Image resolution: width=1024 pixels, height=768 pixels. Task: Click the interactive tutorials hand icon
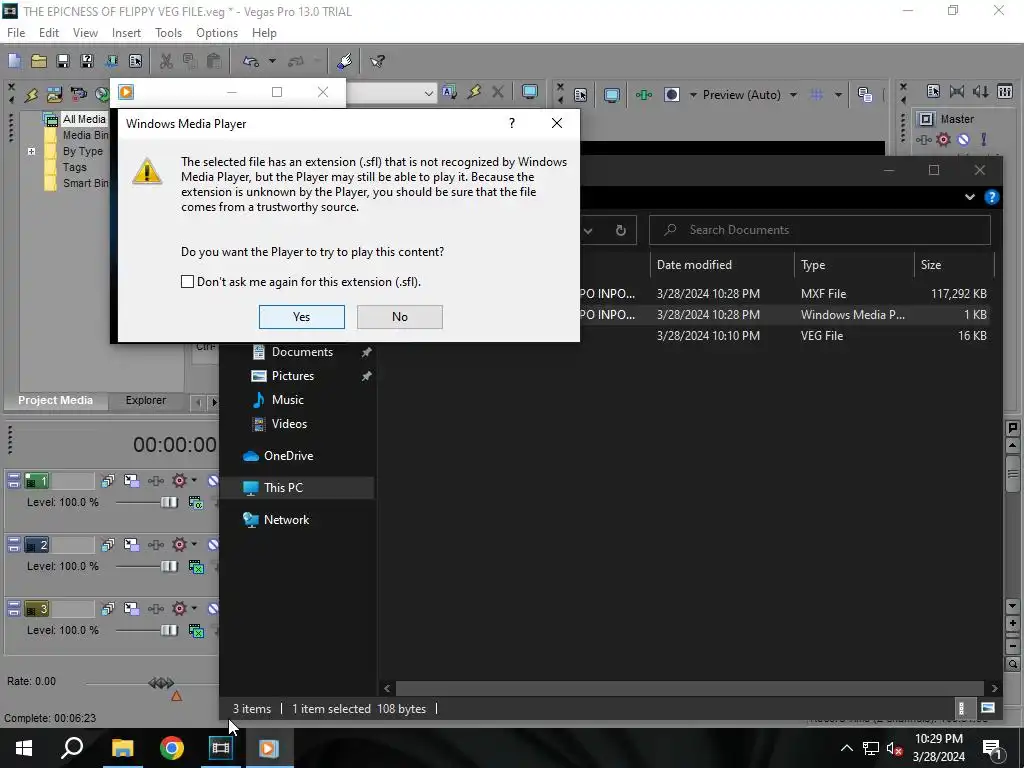(344, 61)
